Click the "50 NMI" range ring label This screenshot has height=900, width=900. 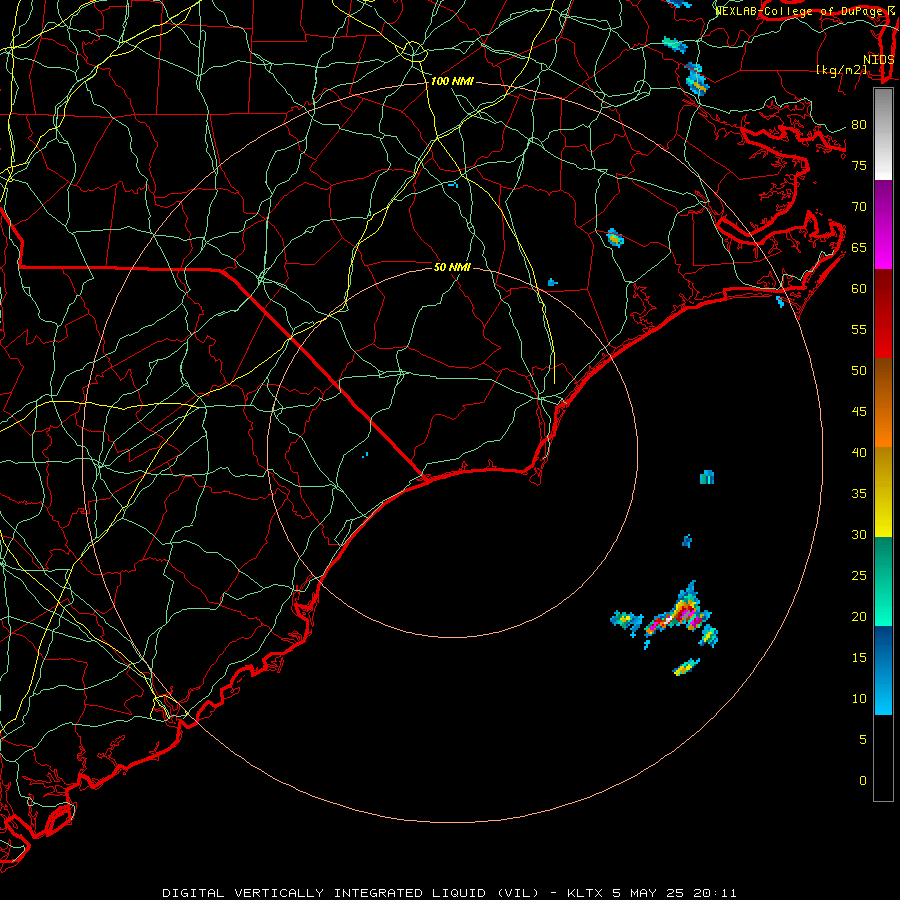452,267
